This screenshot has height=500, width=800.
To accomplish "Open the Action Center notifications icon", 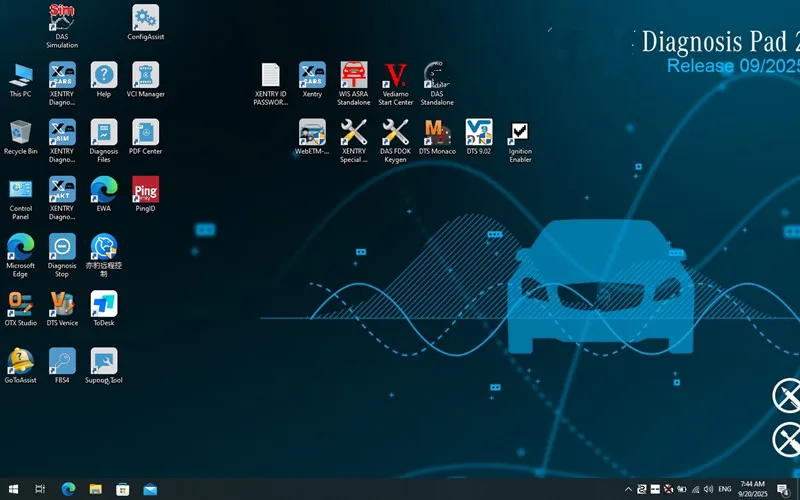I will point(784,490).
